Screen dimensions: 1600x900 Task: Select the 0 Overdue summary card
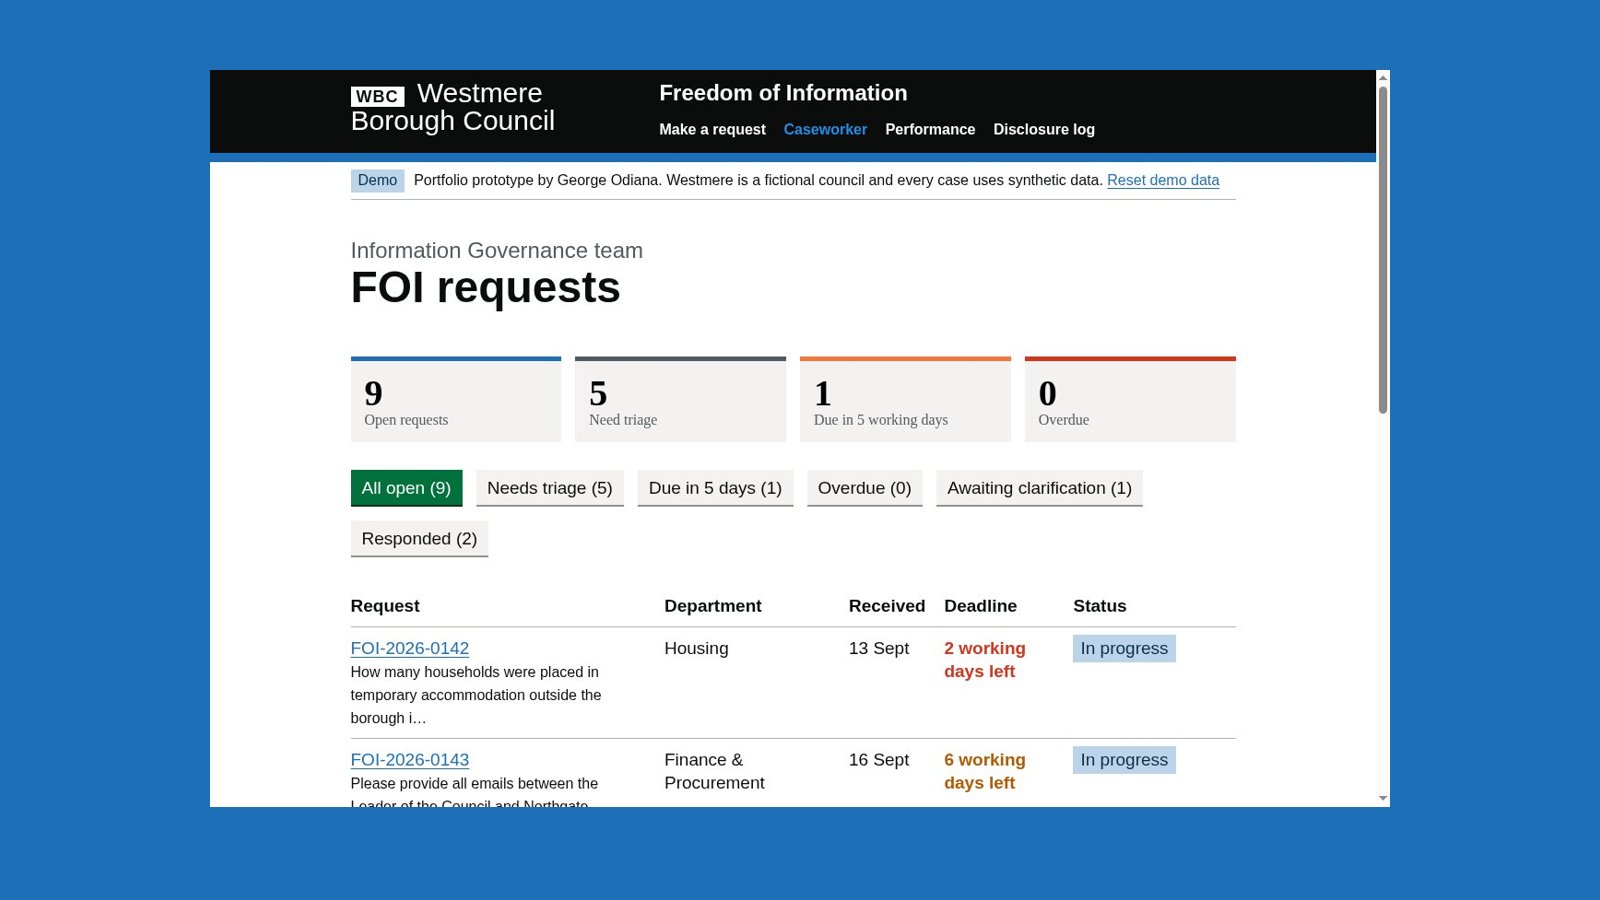click(x=1130, y=399)
